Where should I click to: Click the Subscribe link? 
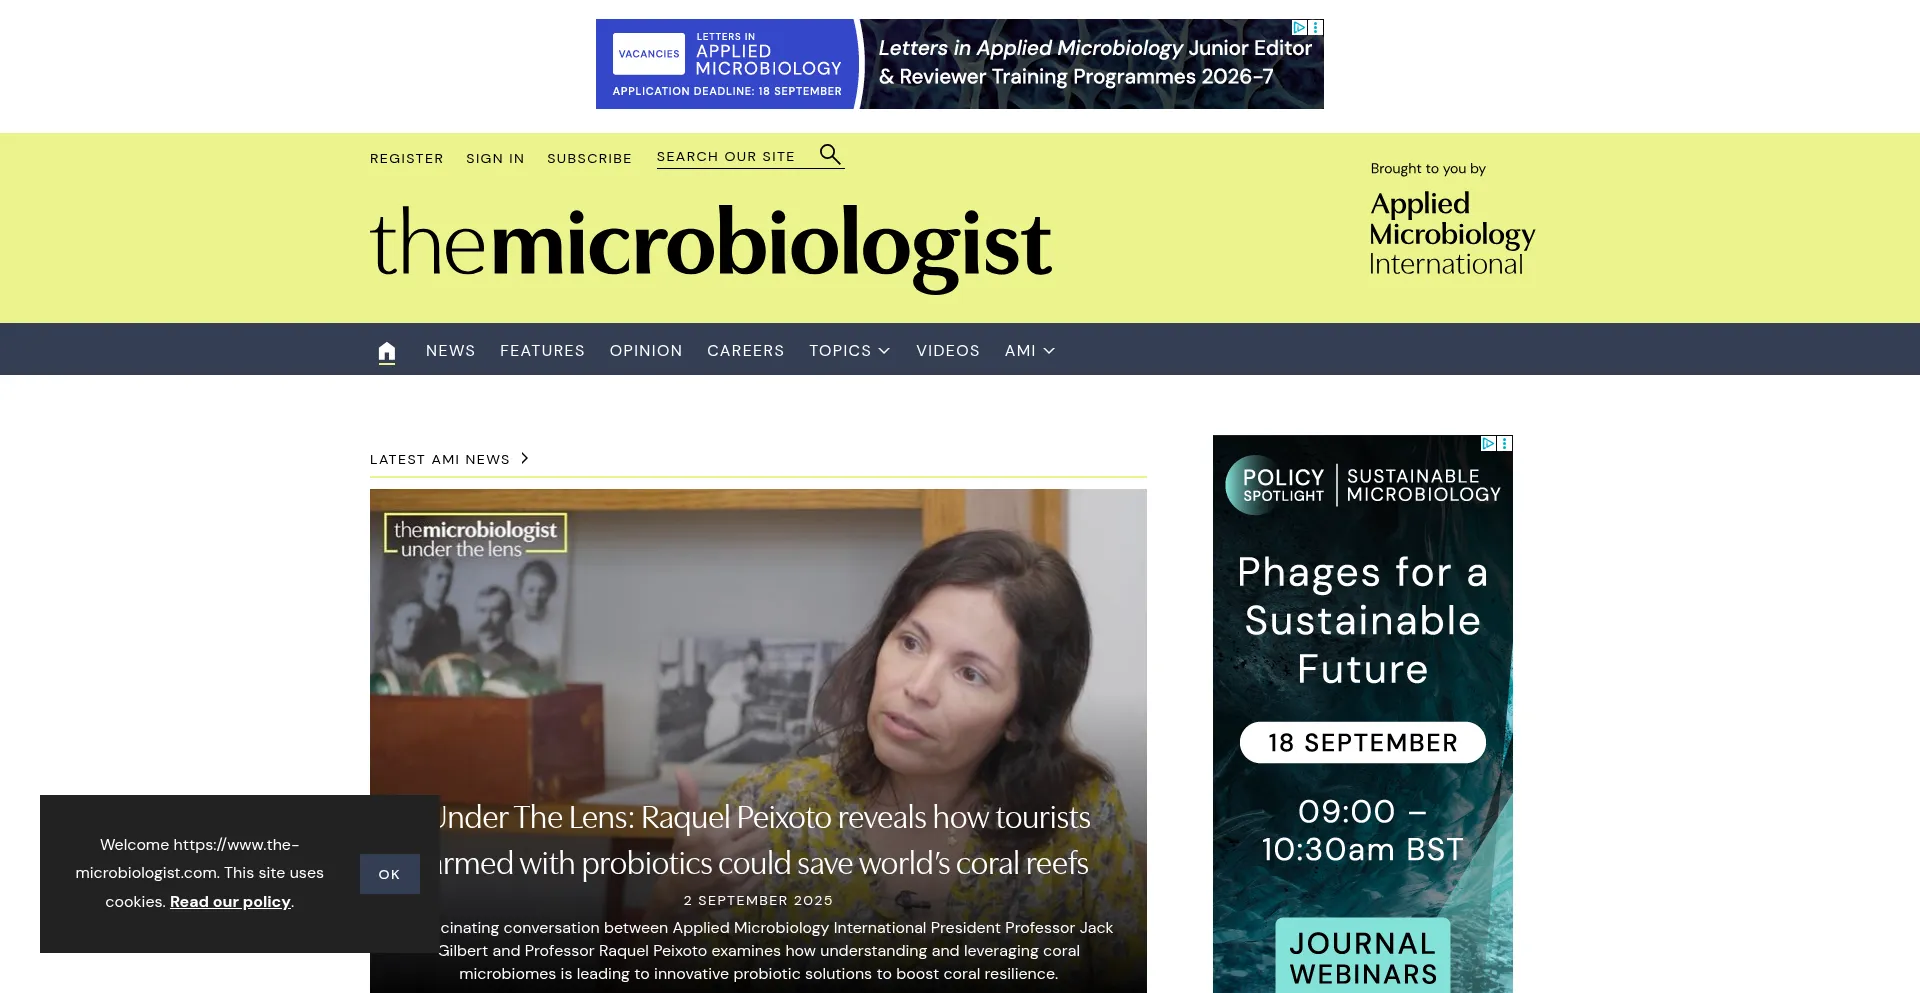[589, 158]
